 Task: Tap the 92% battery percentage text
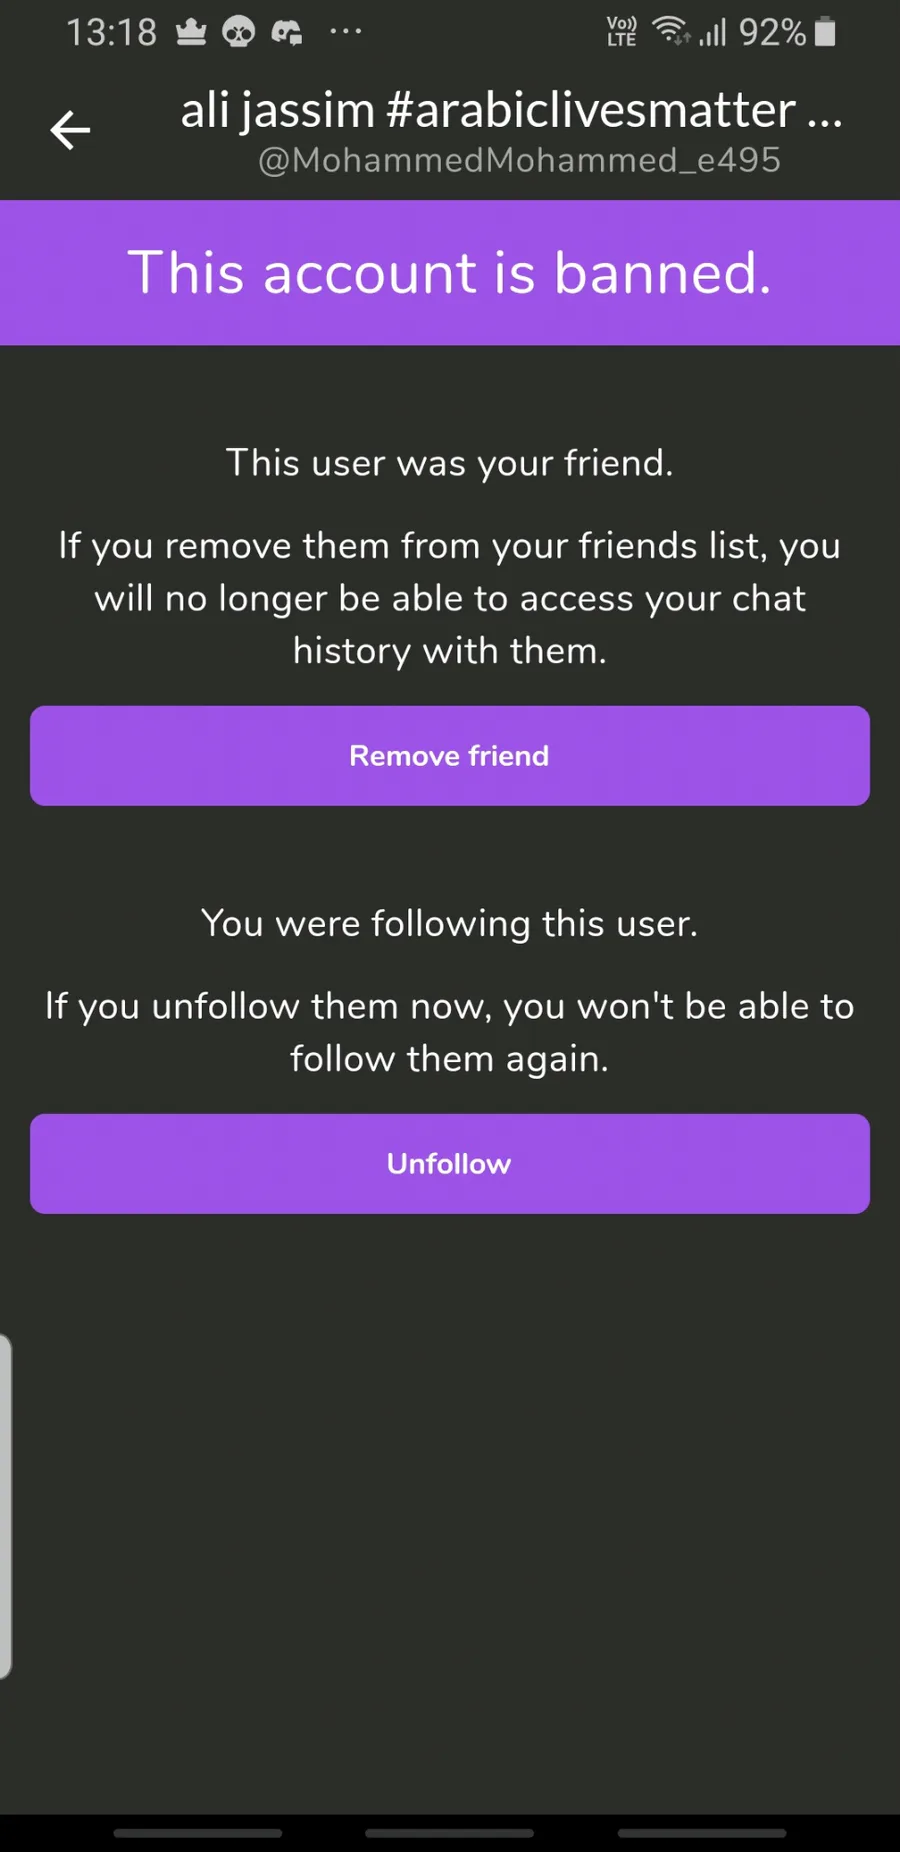click(x=772, y=33)
